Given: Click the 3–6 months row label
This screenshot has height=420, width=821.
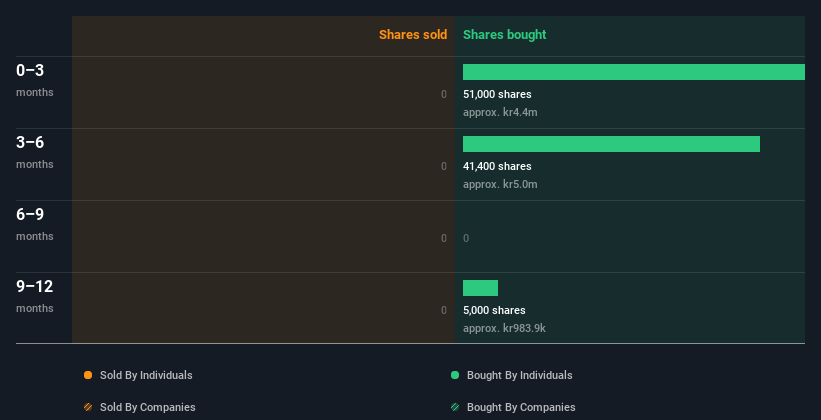Looking at the screenshot, I should tap(35, 152).
